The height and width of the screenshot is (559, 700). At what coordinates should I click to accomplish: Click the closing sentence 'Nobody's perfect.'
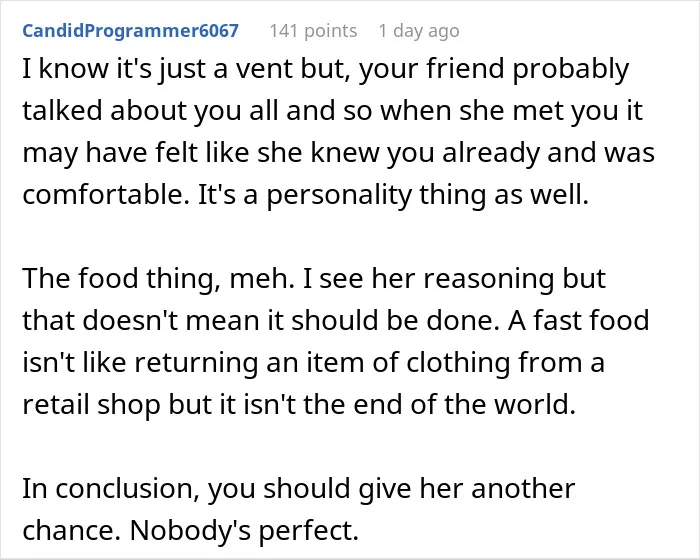[x=244, y=531]
